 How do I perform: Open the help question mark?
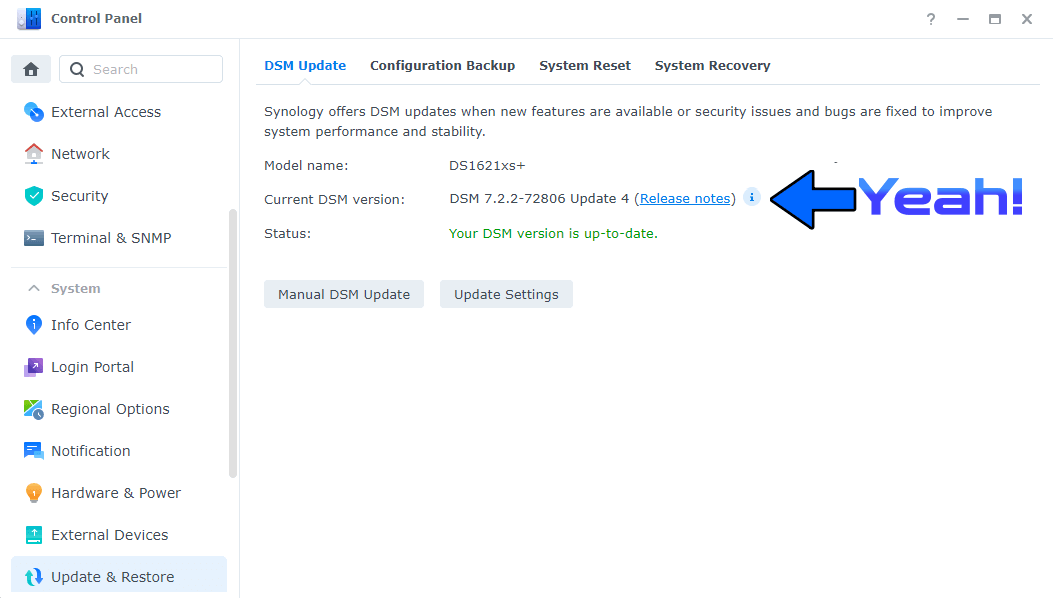[x=931, y=19]
